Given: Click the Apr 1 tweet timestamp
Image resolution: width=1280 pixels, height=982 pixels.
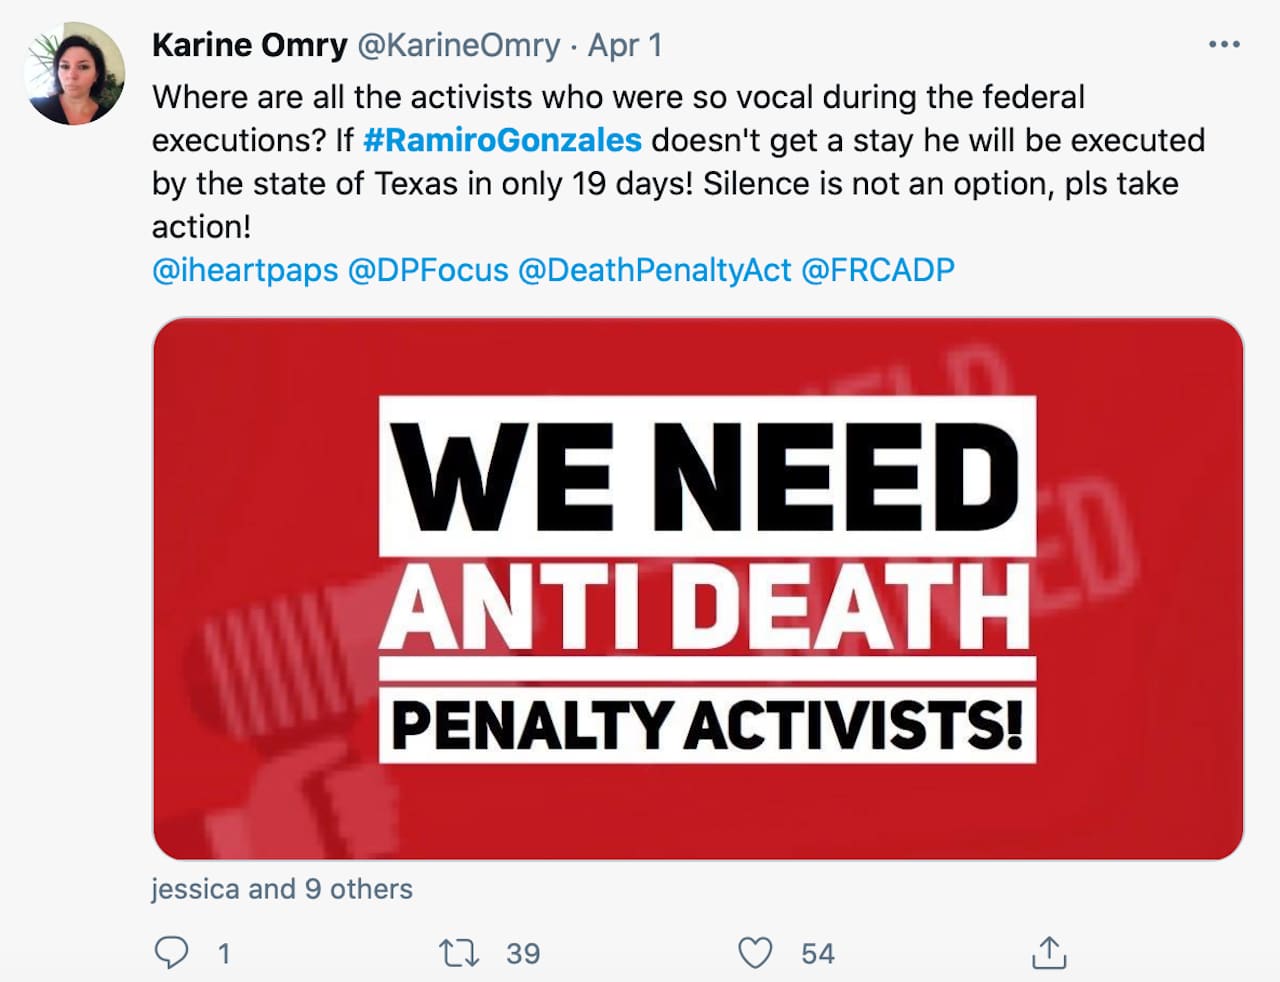Looking at the screenshot, I should [624, 45].
